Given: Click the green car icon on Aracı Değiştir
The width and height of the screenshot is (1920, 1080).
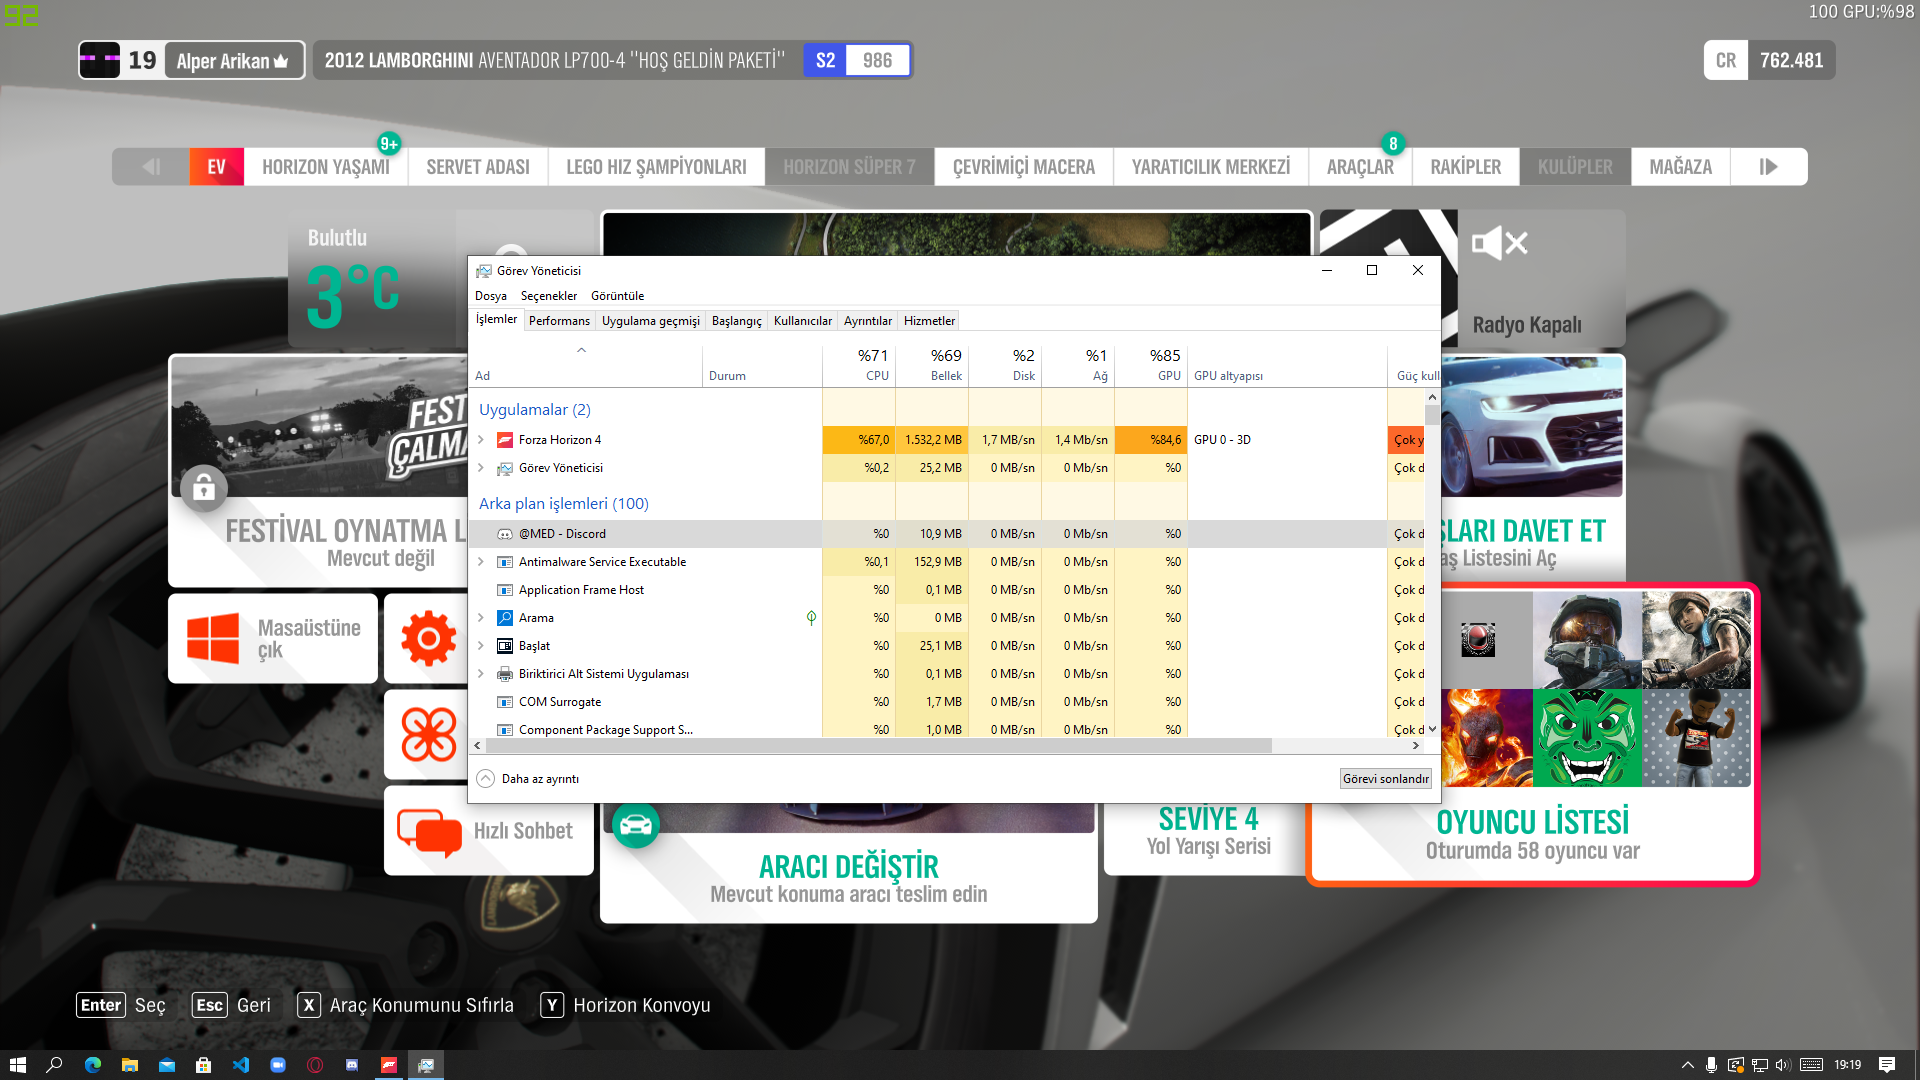Looking at the screenshot, I should point(636,825).
